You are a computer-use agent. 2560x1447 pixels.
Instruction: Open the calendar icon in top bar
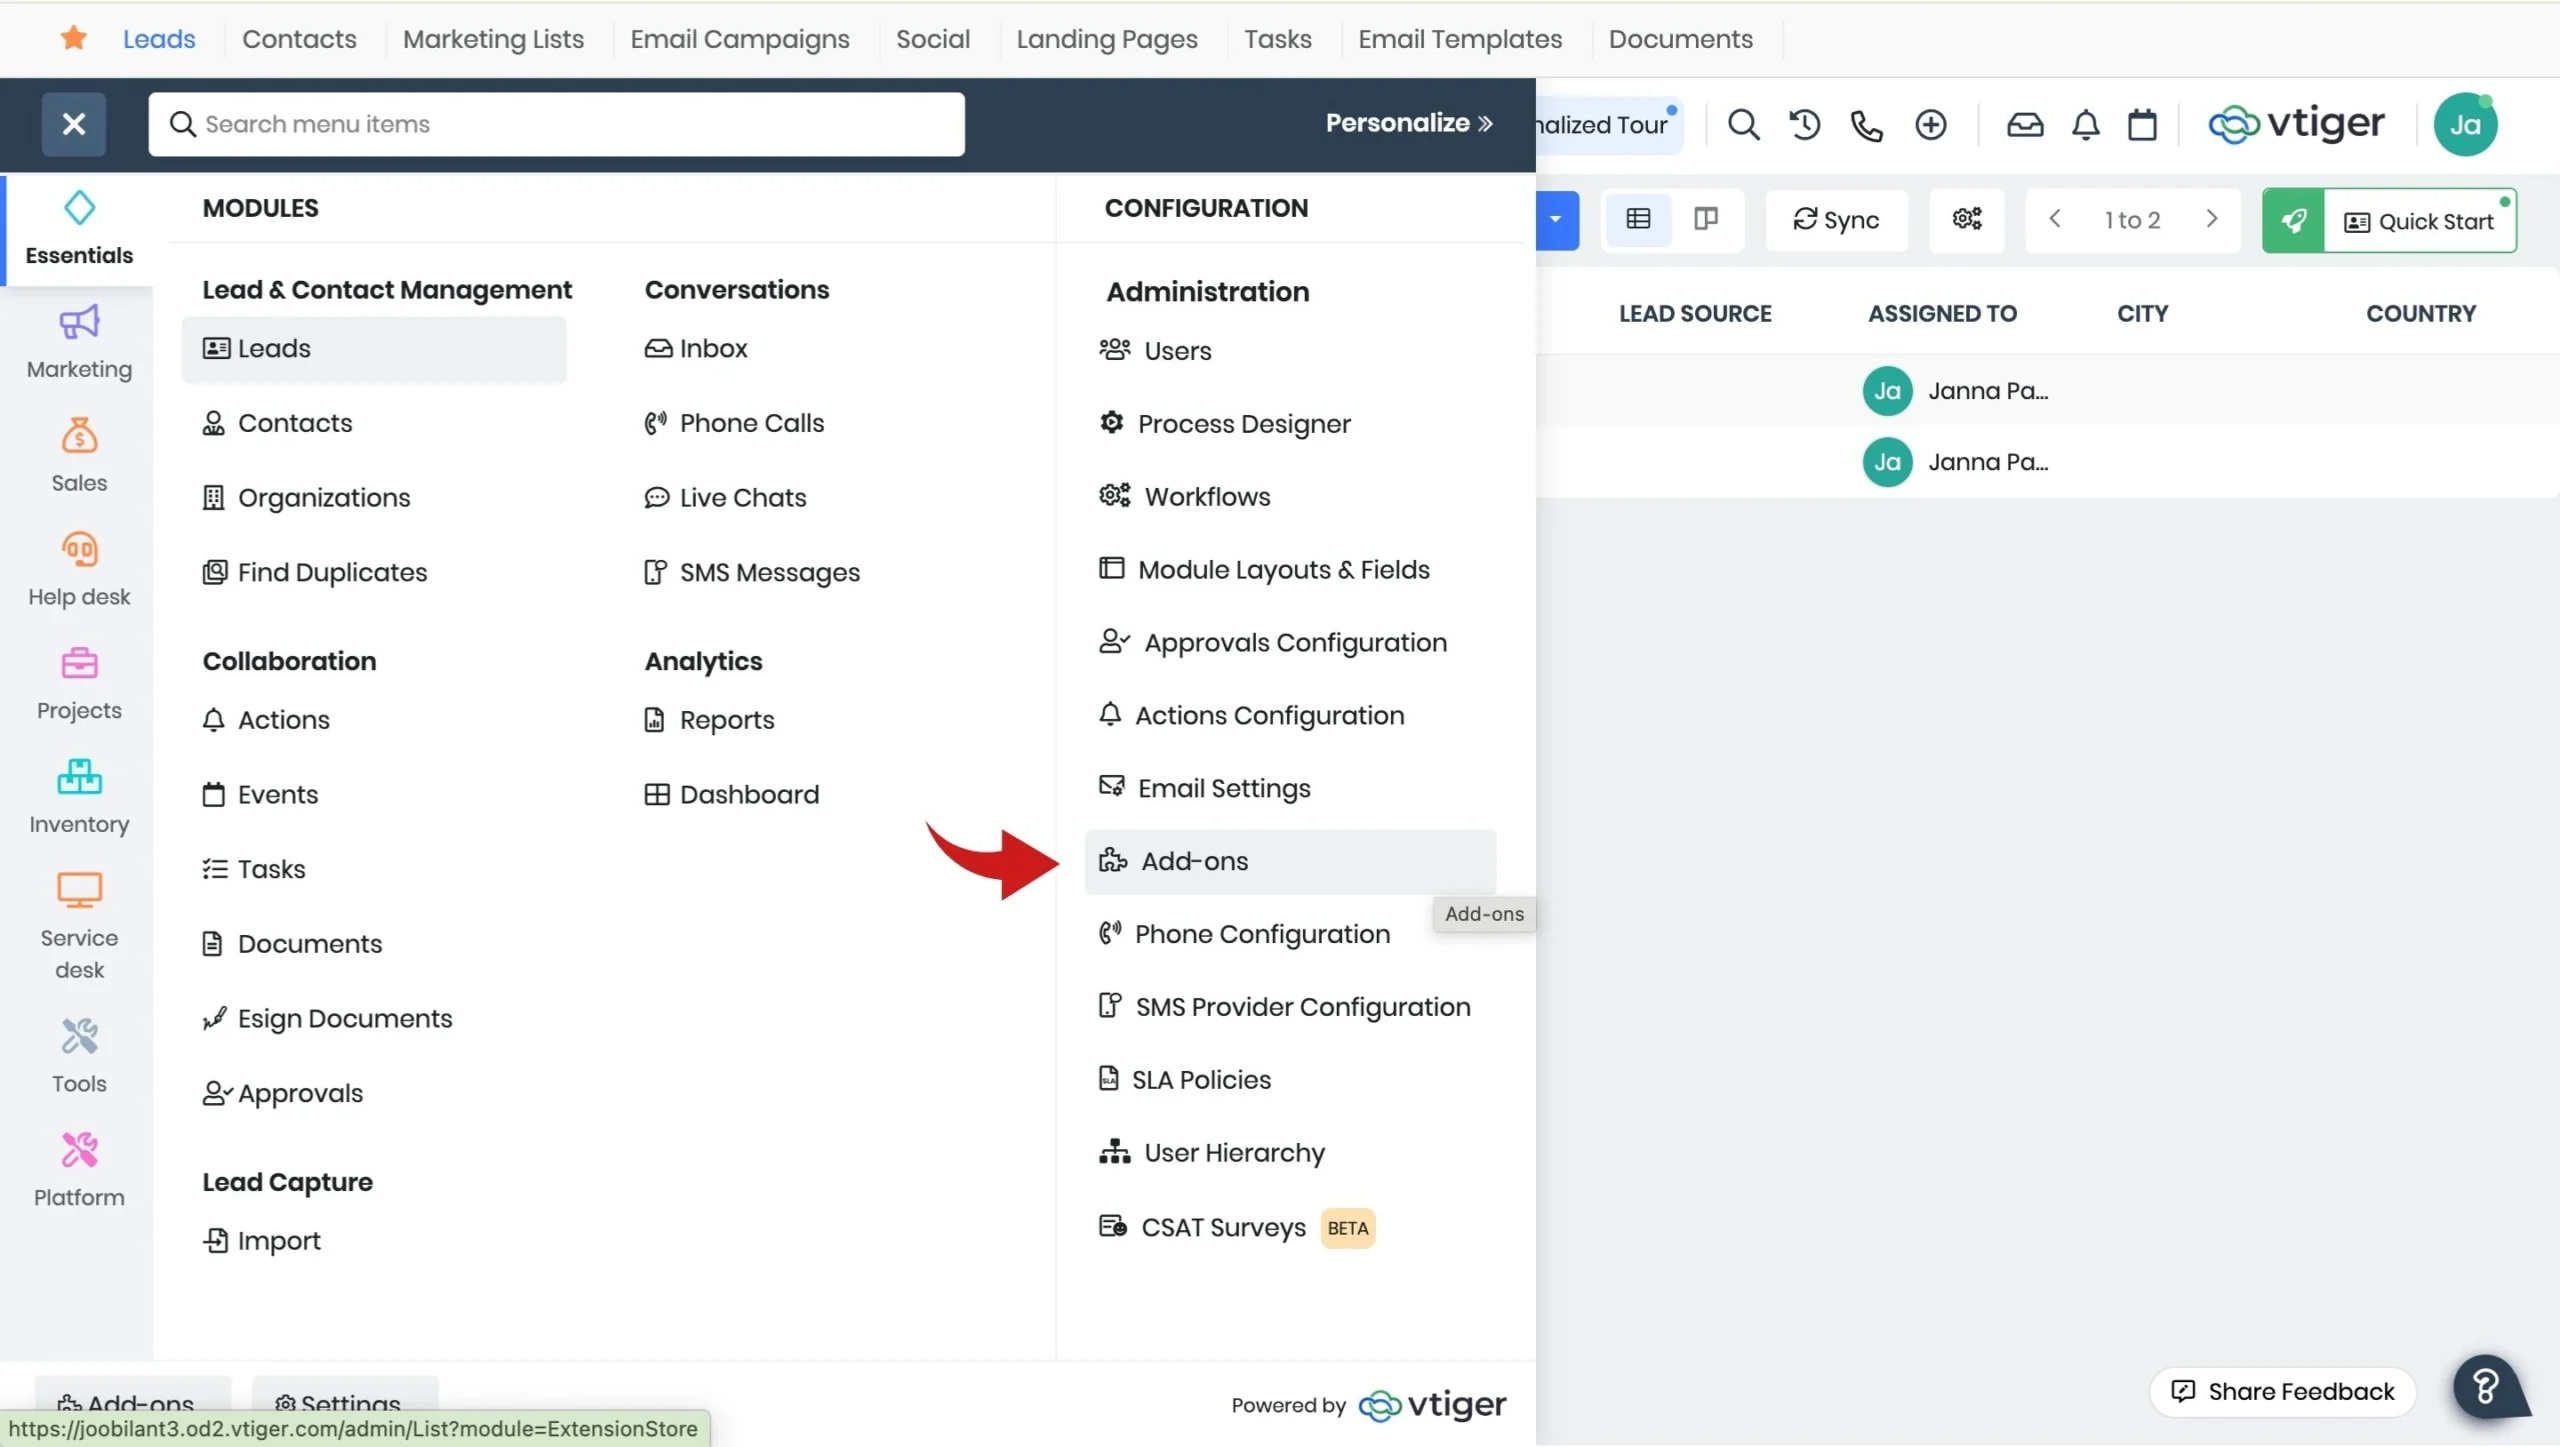(x=2142, y=125)
